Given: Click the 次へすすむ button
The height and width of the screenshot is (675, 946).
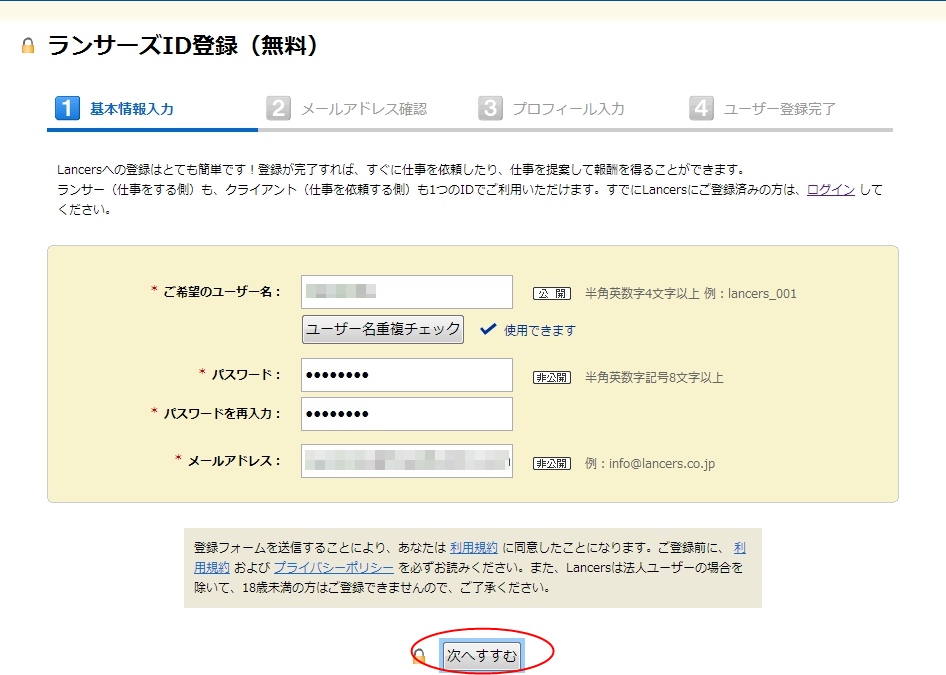Looking at the screenshot, I should point(481,656).
